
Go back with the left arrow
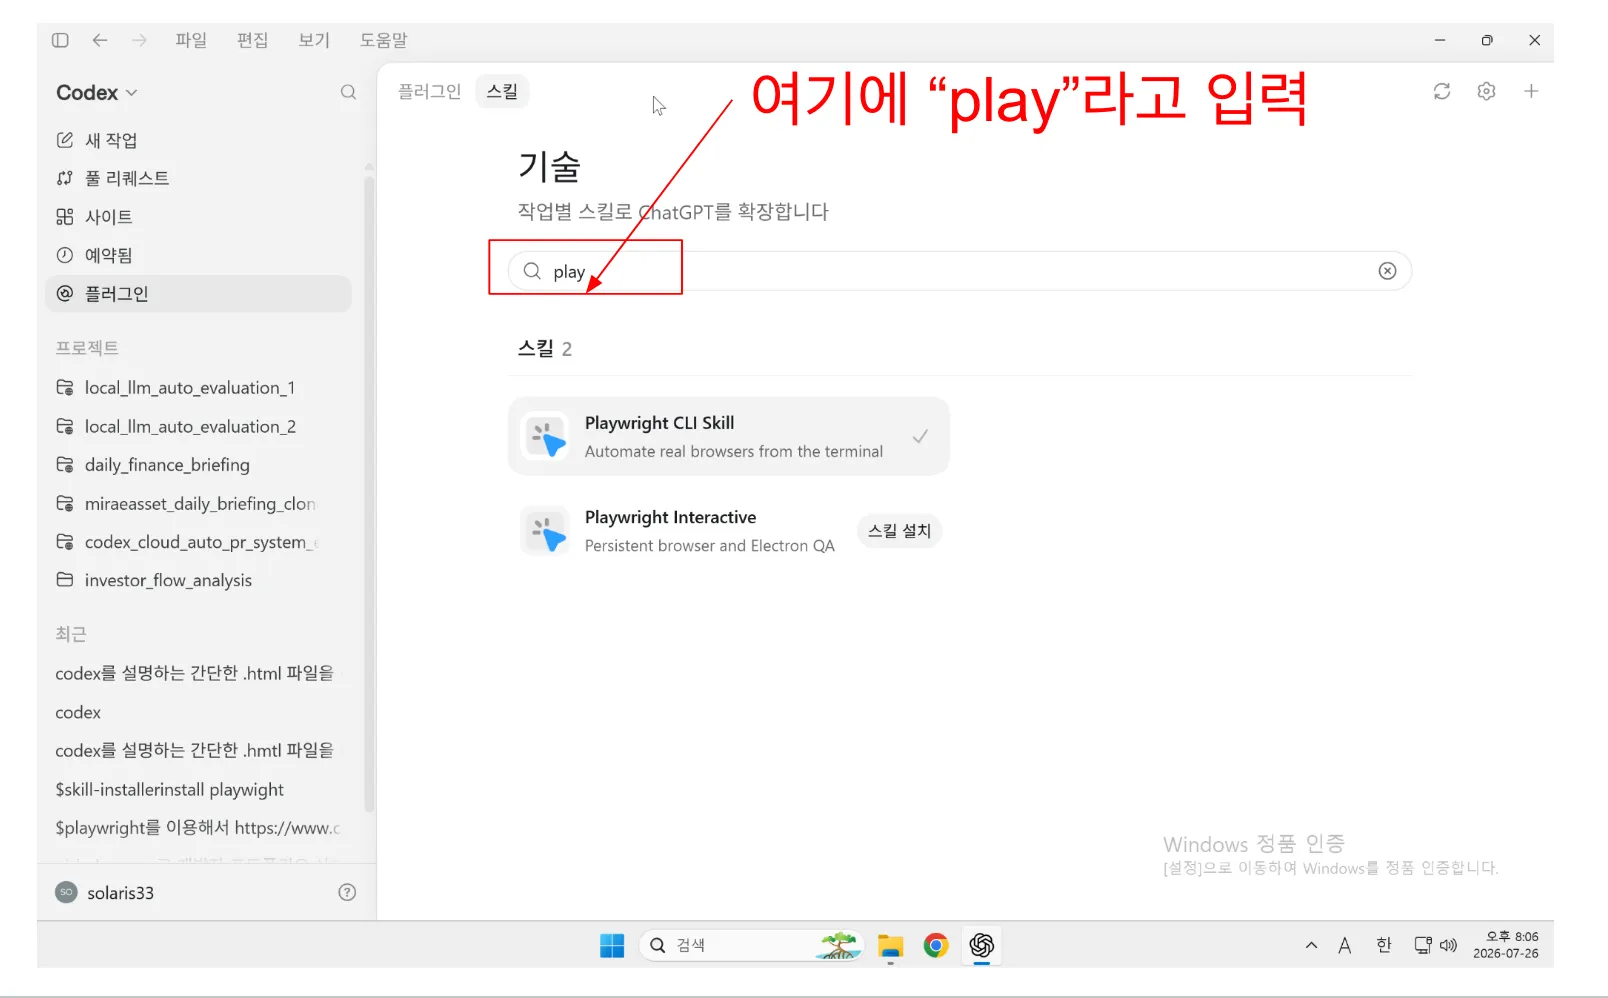(100, 40)
